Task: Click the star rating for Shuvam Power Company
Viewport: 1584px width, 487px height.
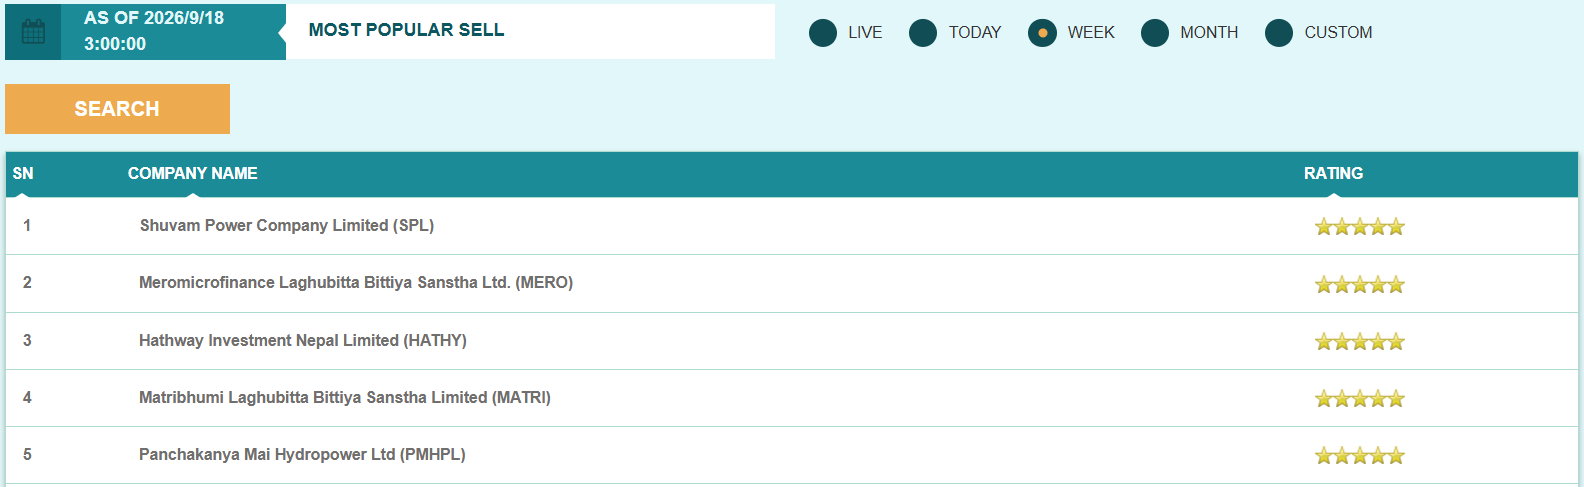Action: [1359, 227]
